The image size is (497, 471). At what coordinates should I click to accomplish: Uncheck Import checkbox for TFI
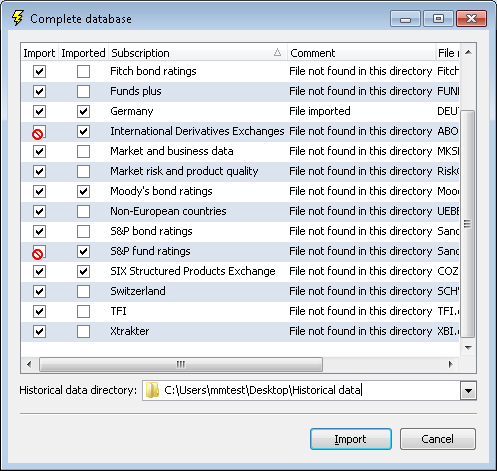39,311
